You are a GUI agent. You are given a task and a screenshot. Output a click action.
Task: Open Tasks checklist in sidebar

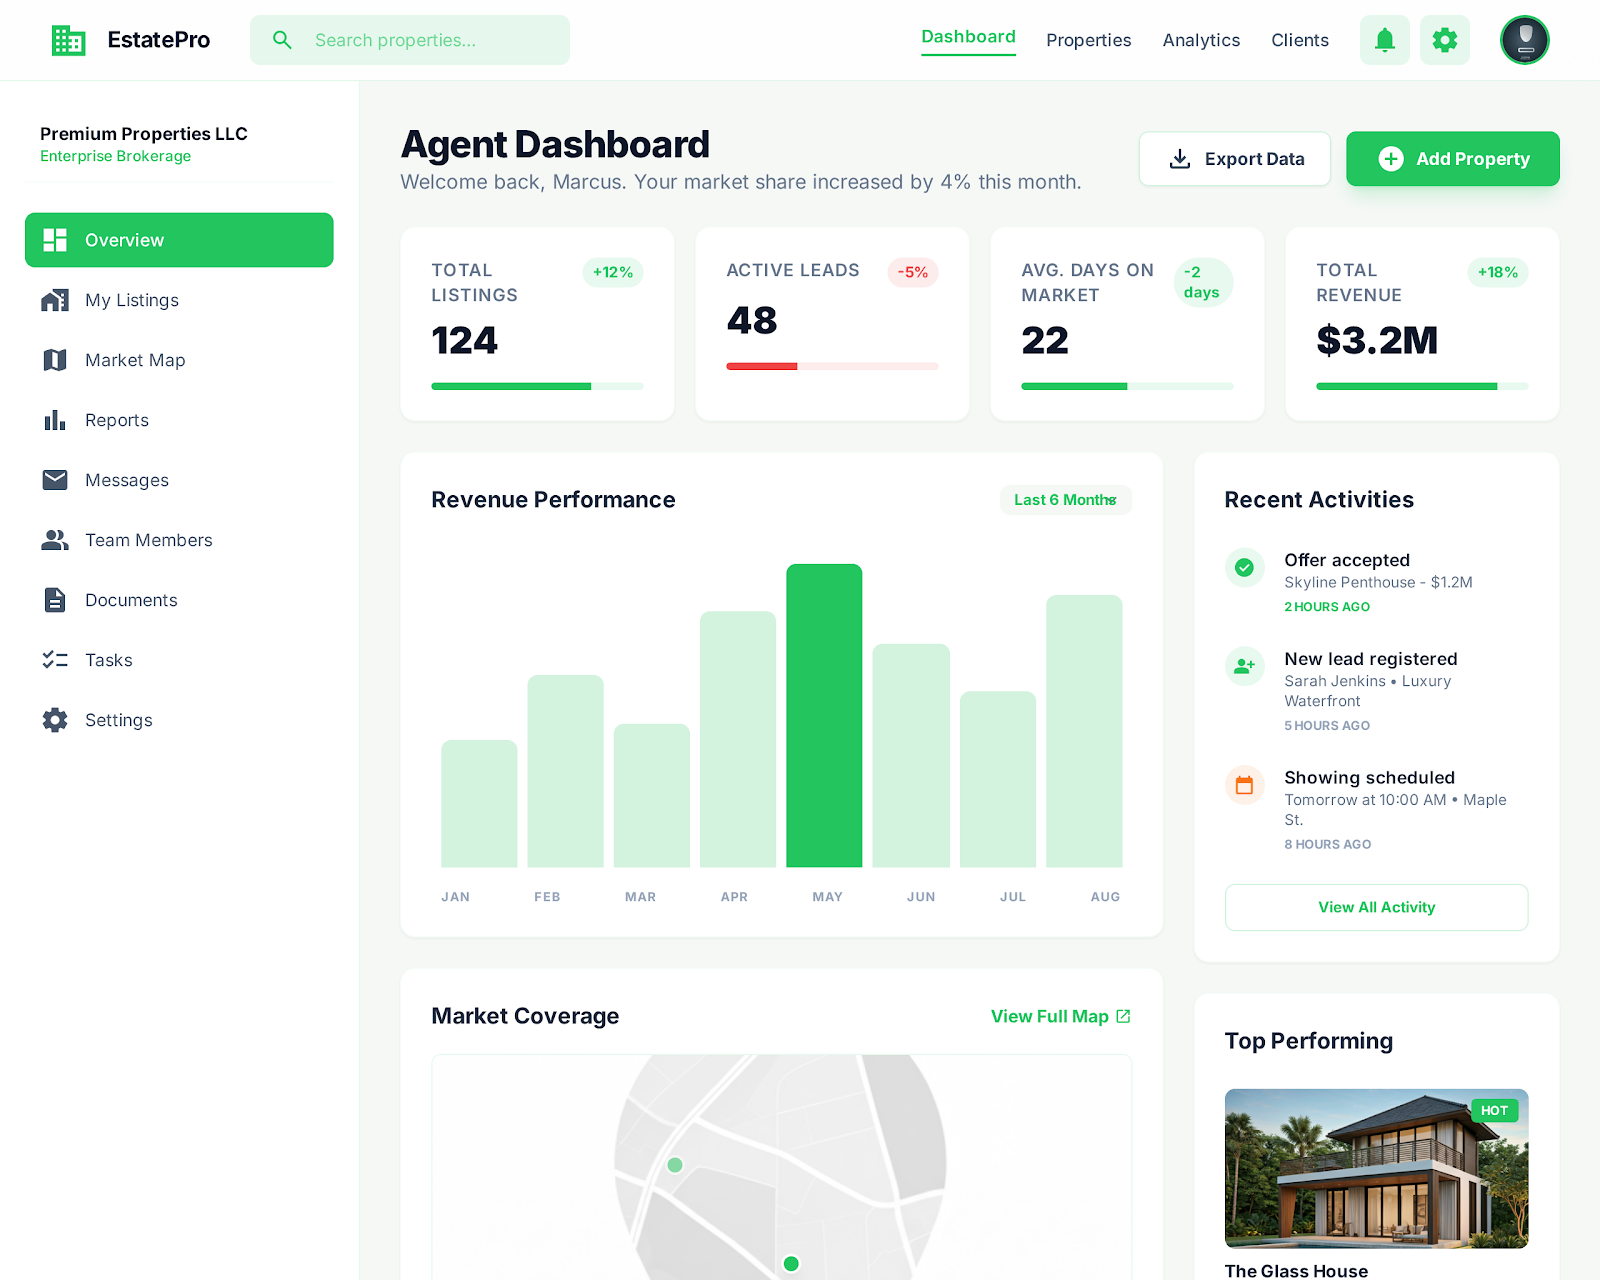click(108, 660)
